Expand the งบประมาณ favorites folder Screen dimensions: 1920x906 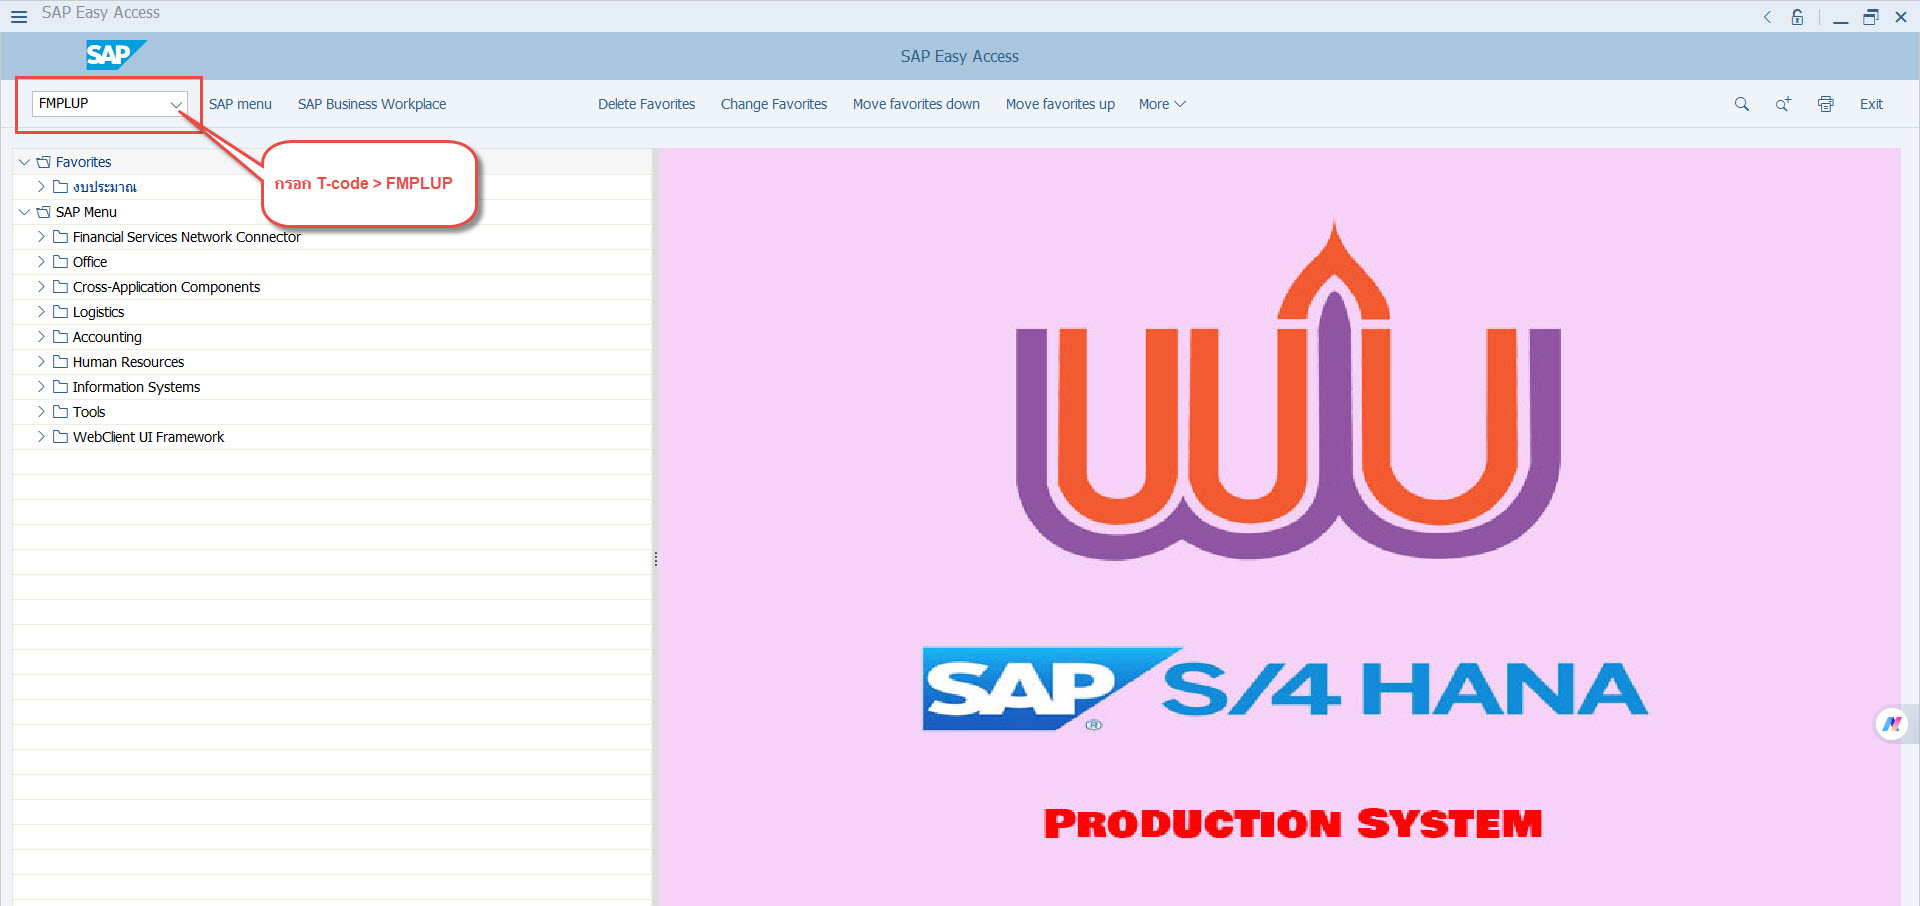click(41, 187)
